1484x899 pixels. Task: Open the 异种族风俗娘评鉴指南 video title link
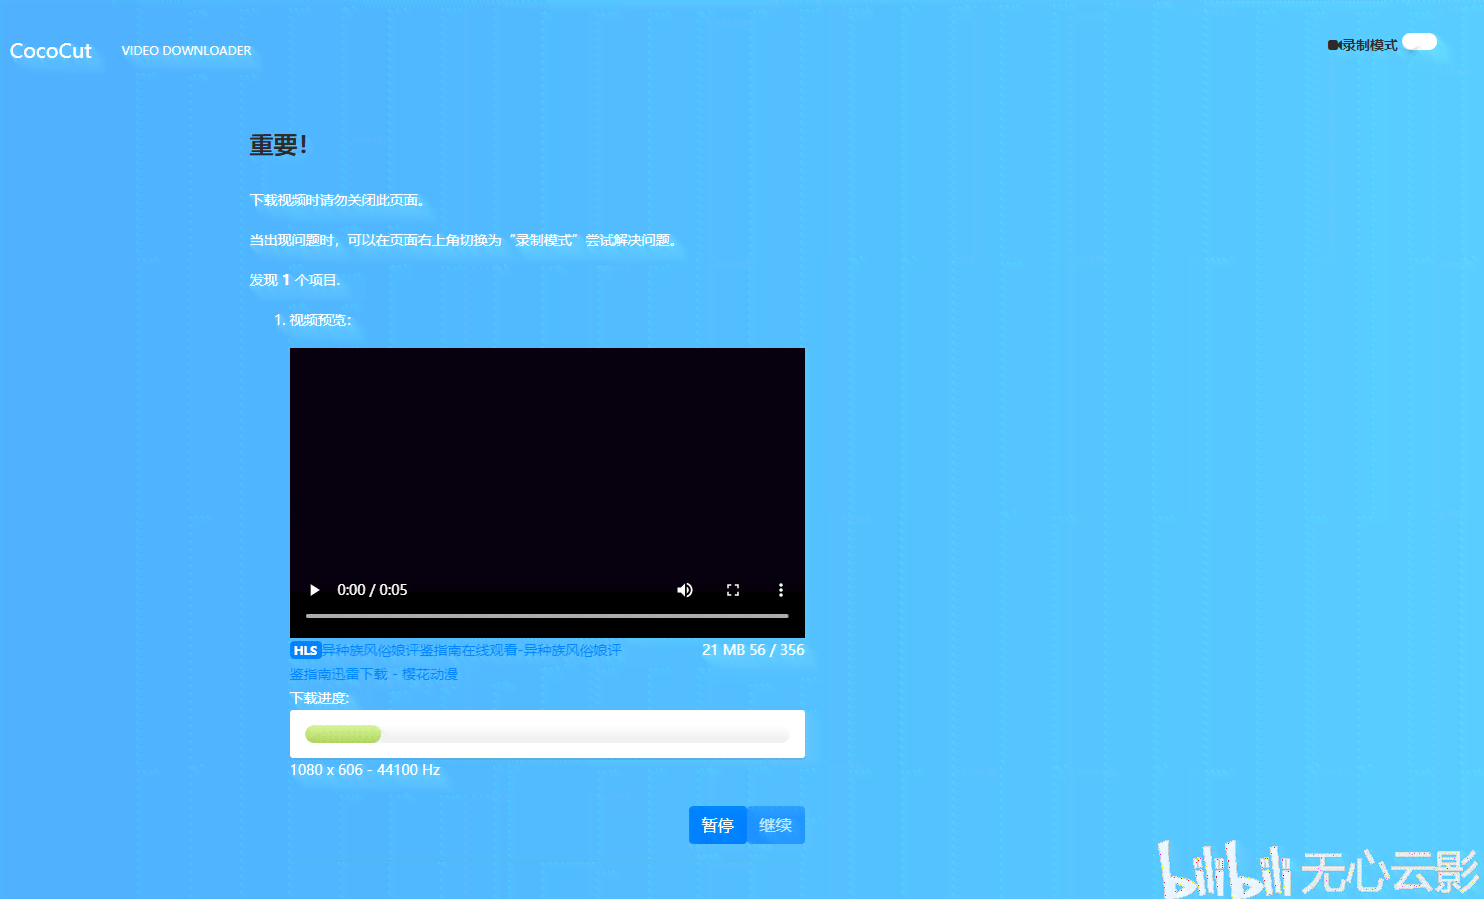tap(456, 662)
